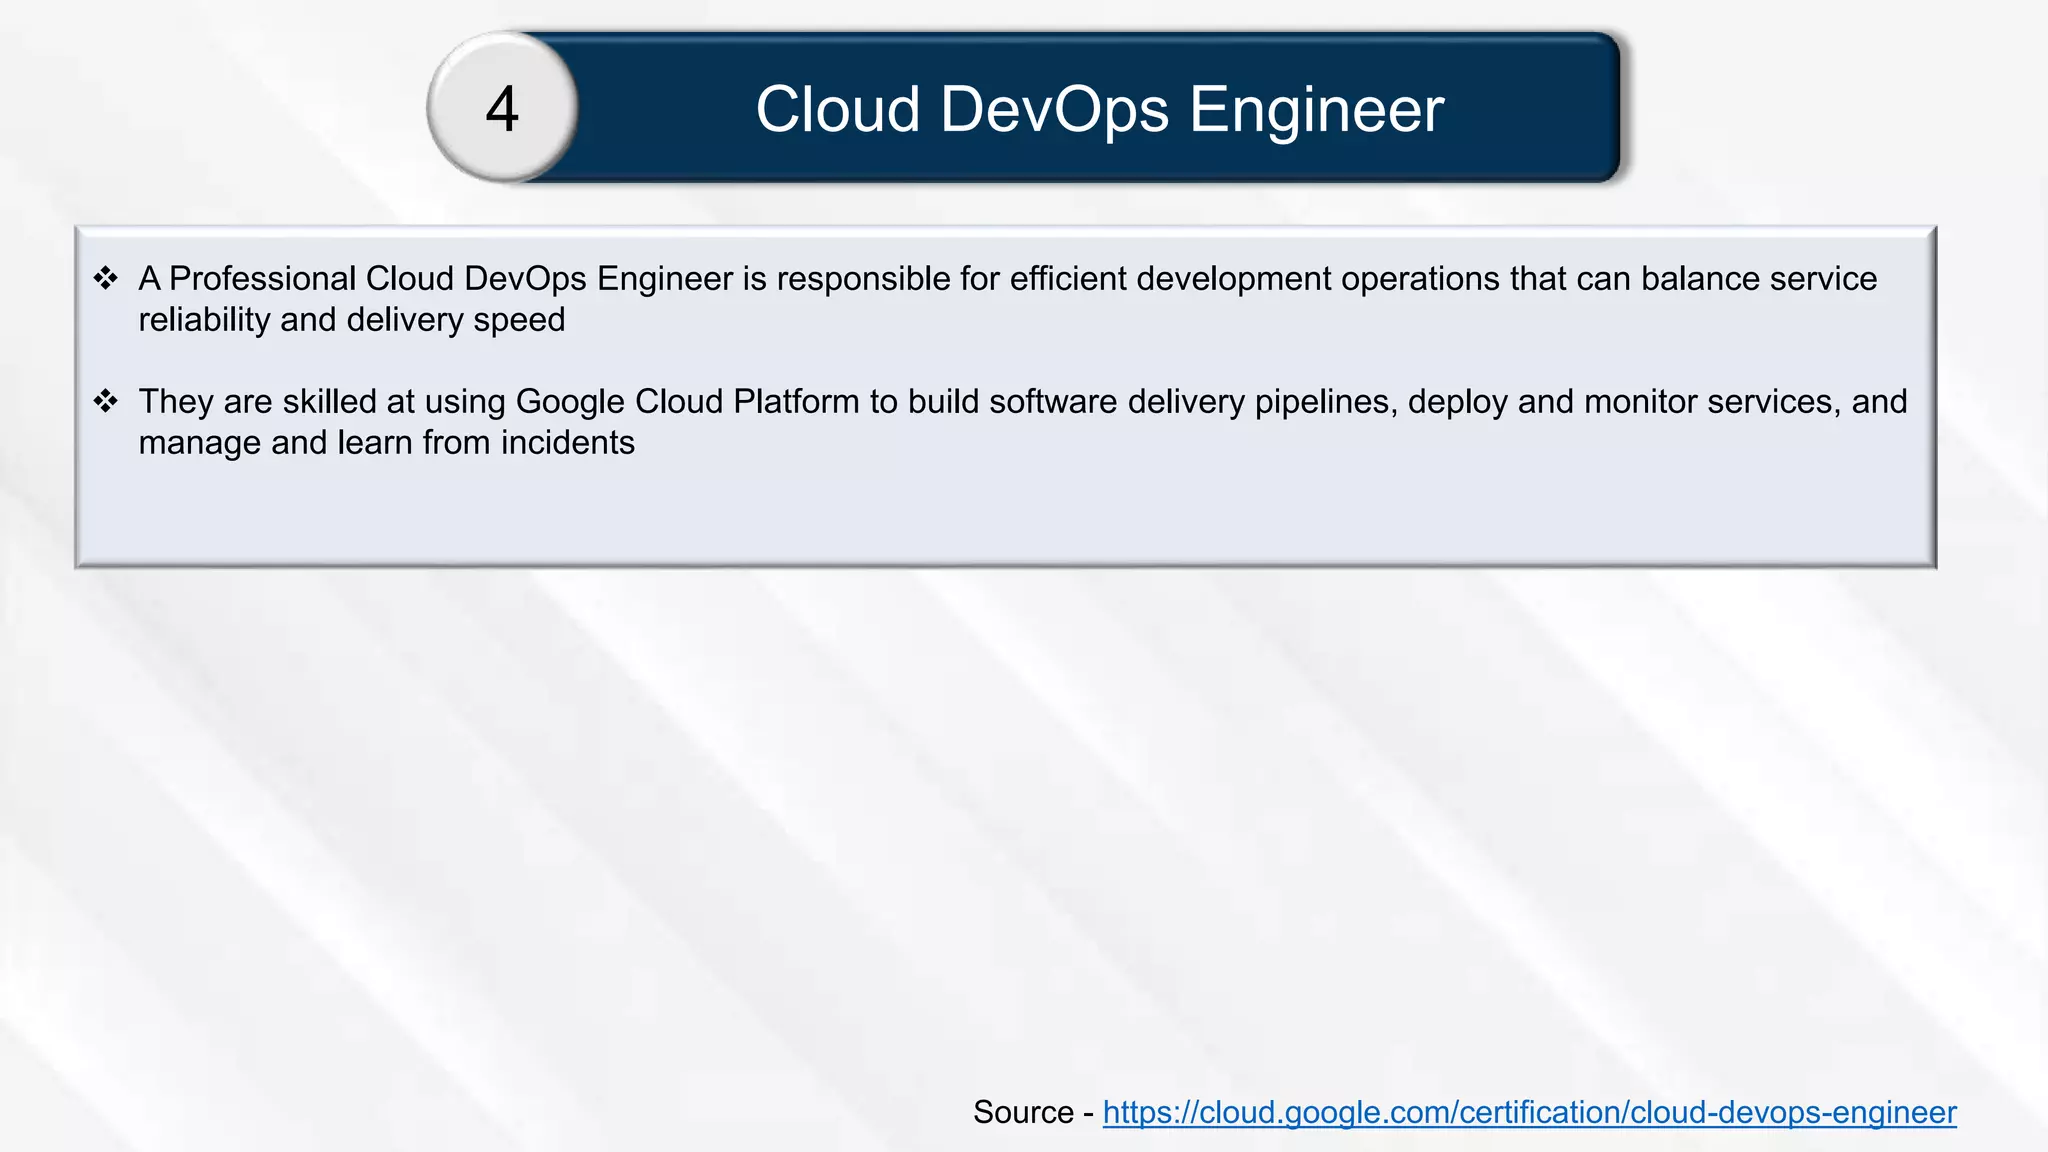Screen dimensions: 2048x1152
Task: Click the first bullet about Professional Cloud DevOps Engineer
Action: click(1007, 299)
